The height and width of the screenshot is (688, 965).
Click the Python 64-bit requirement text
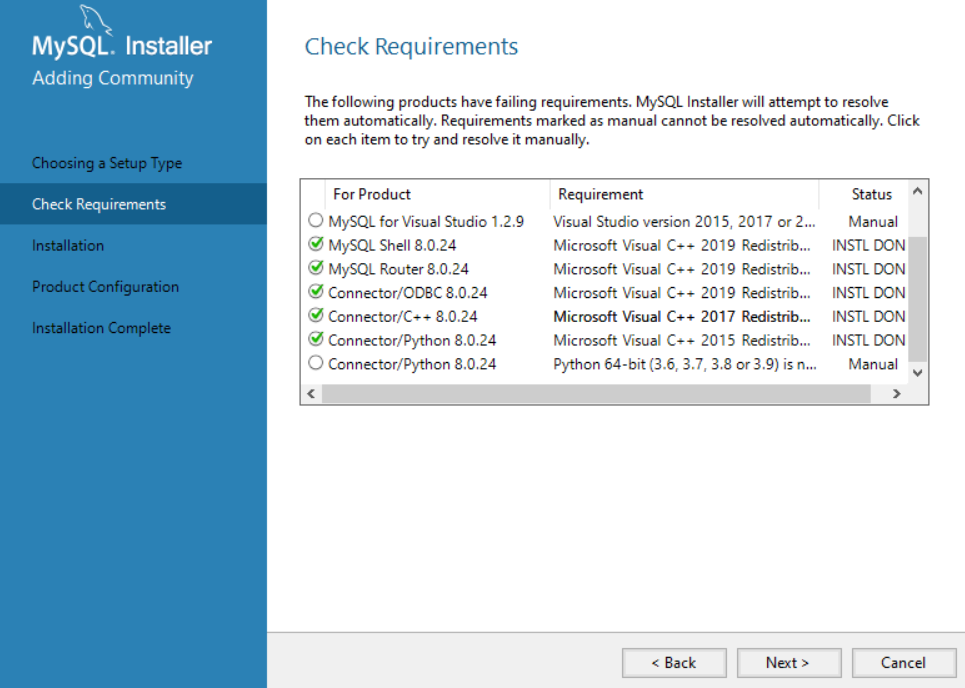point(685,364)
